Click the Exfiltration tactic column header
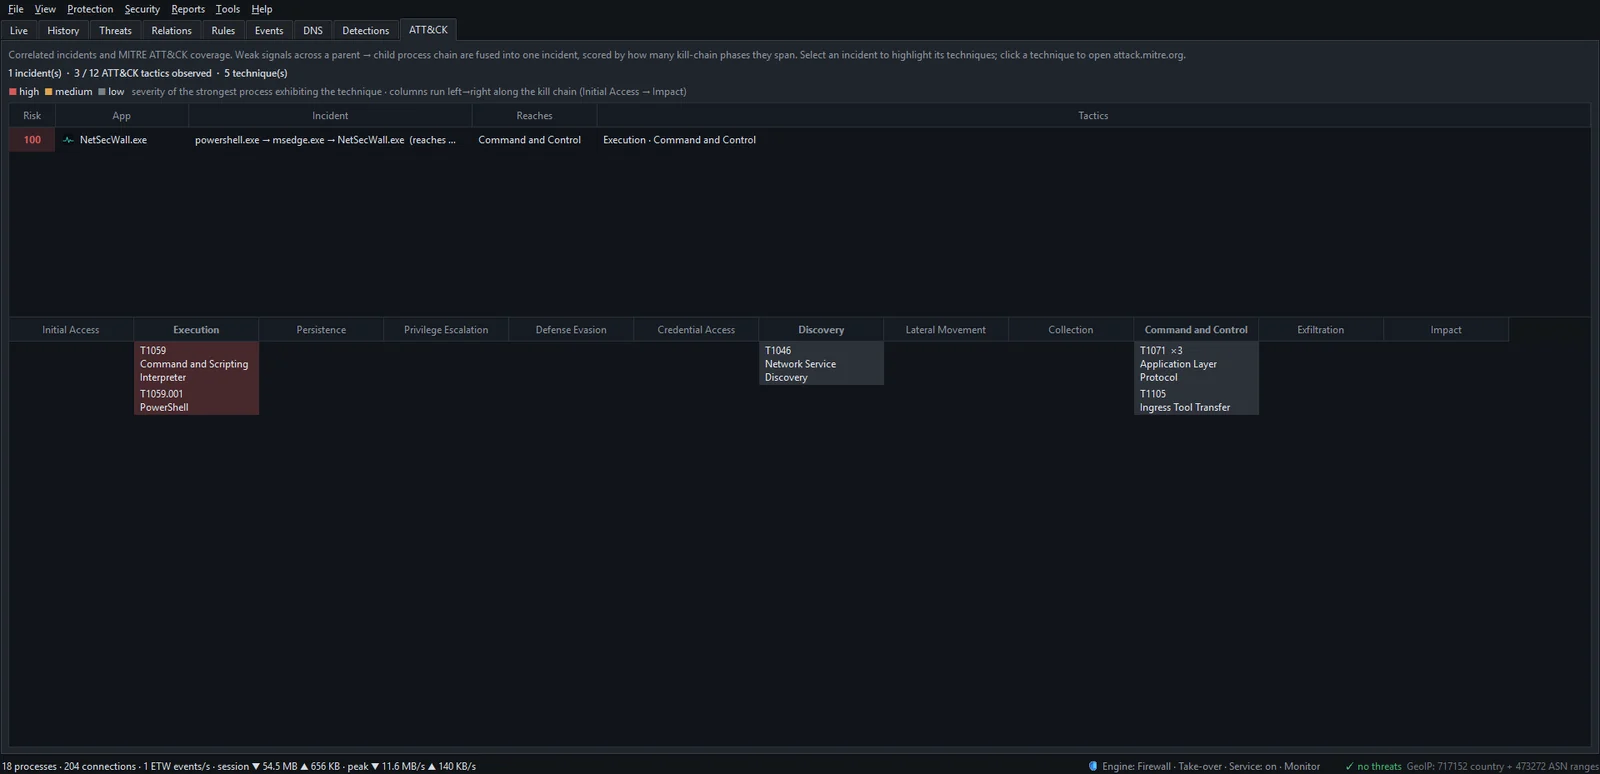The image size is (1600, 774). pos(1321,330)
